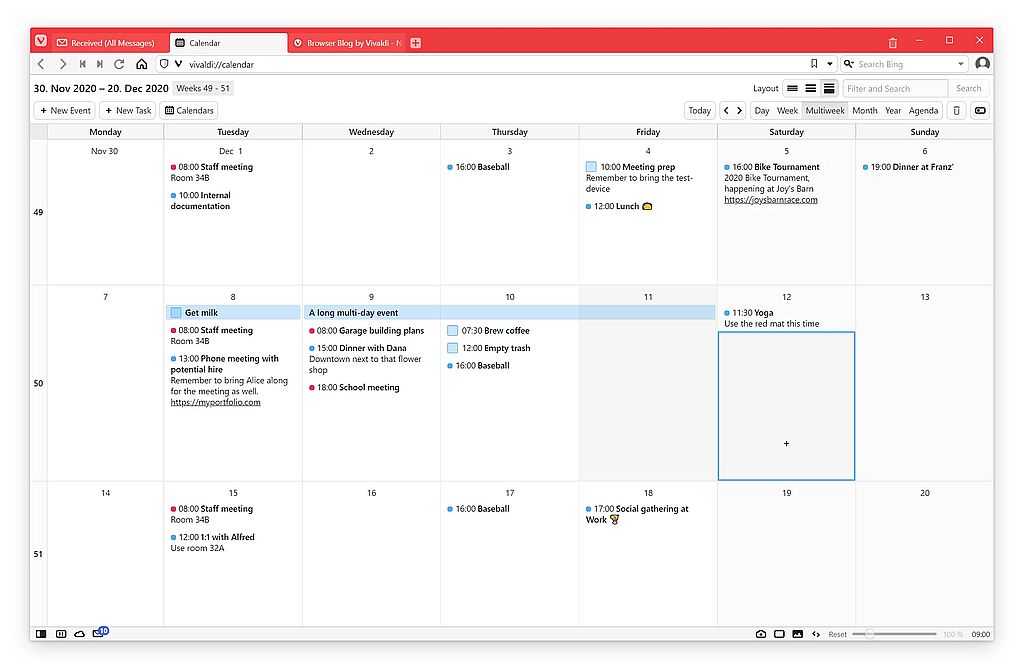This screenshot has height=668, width=1024.
Task: Switch to Multiweek view
Action: 825,110
